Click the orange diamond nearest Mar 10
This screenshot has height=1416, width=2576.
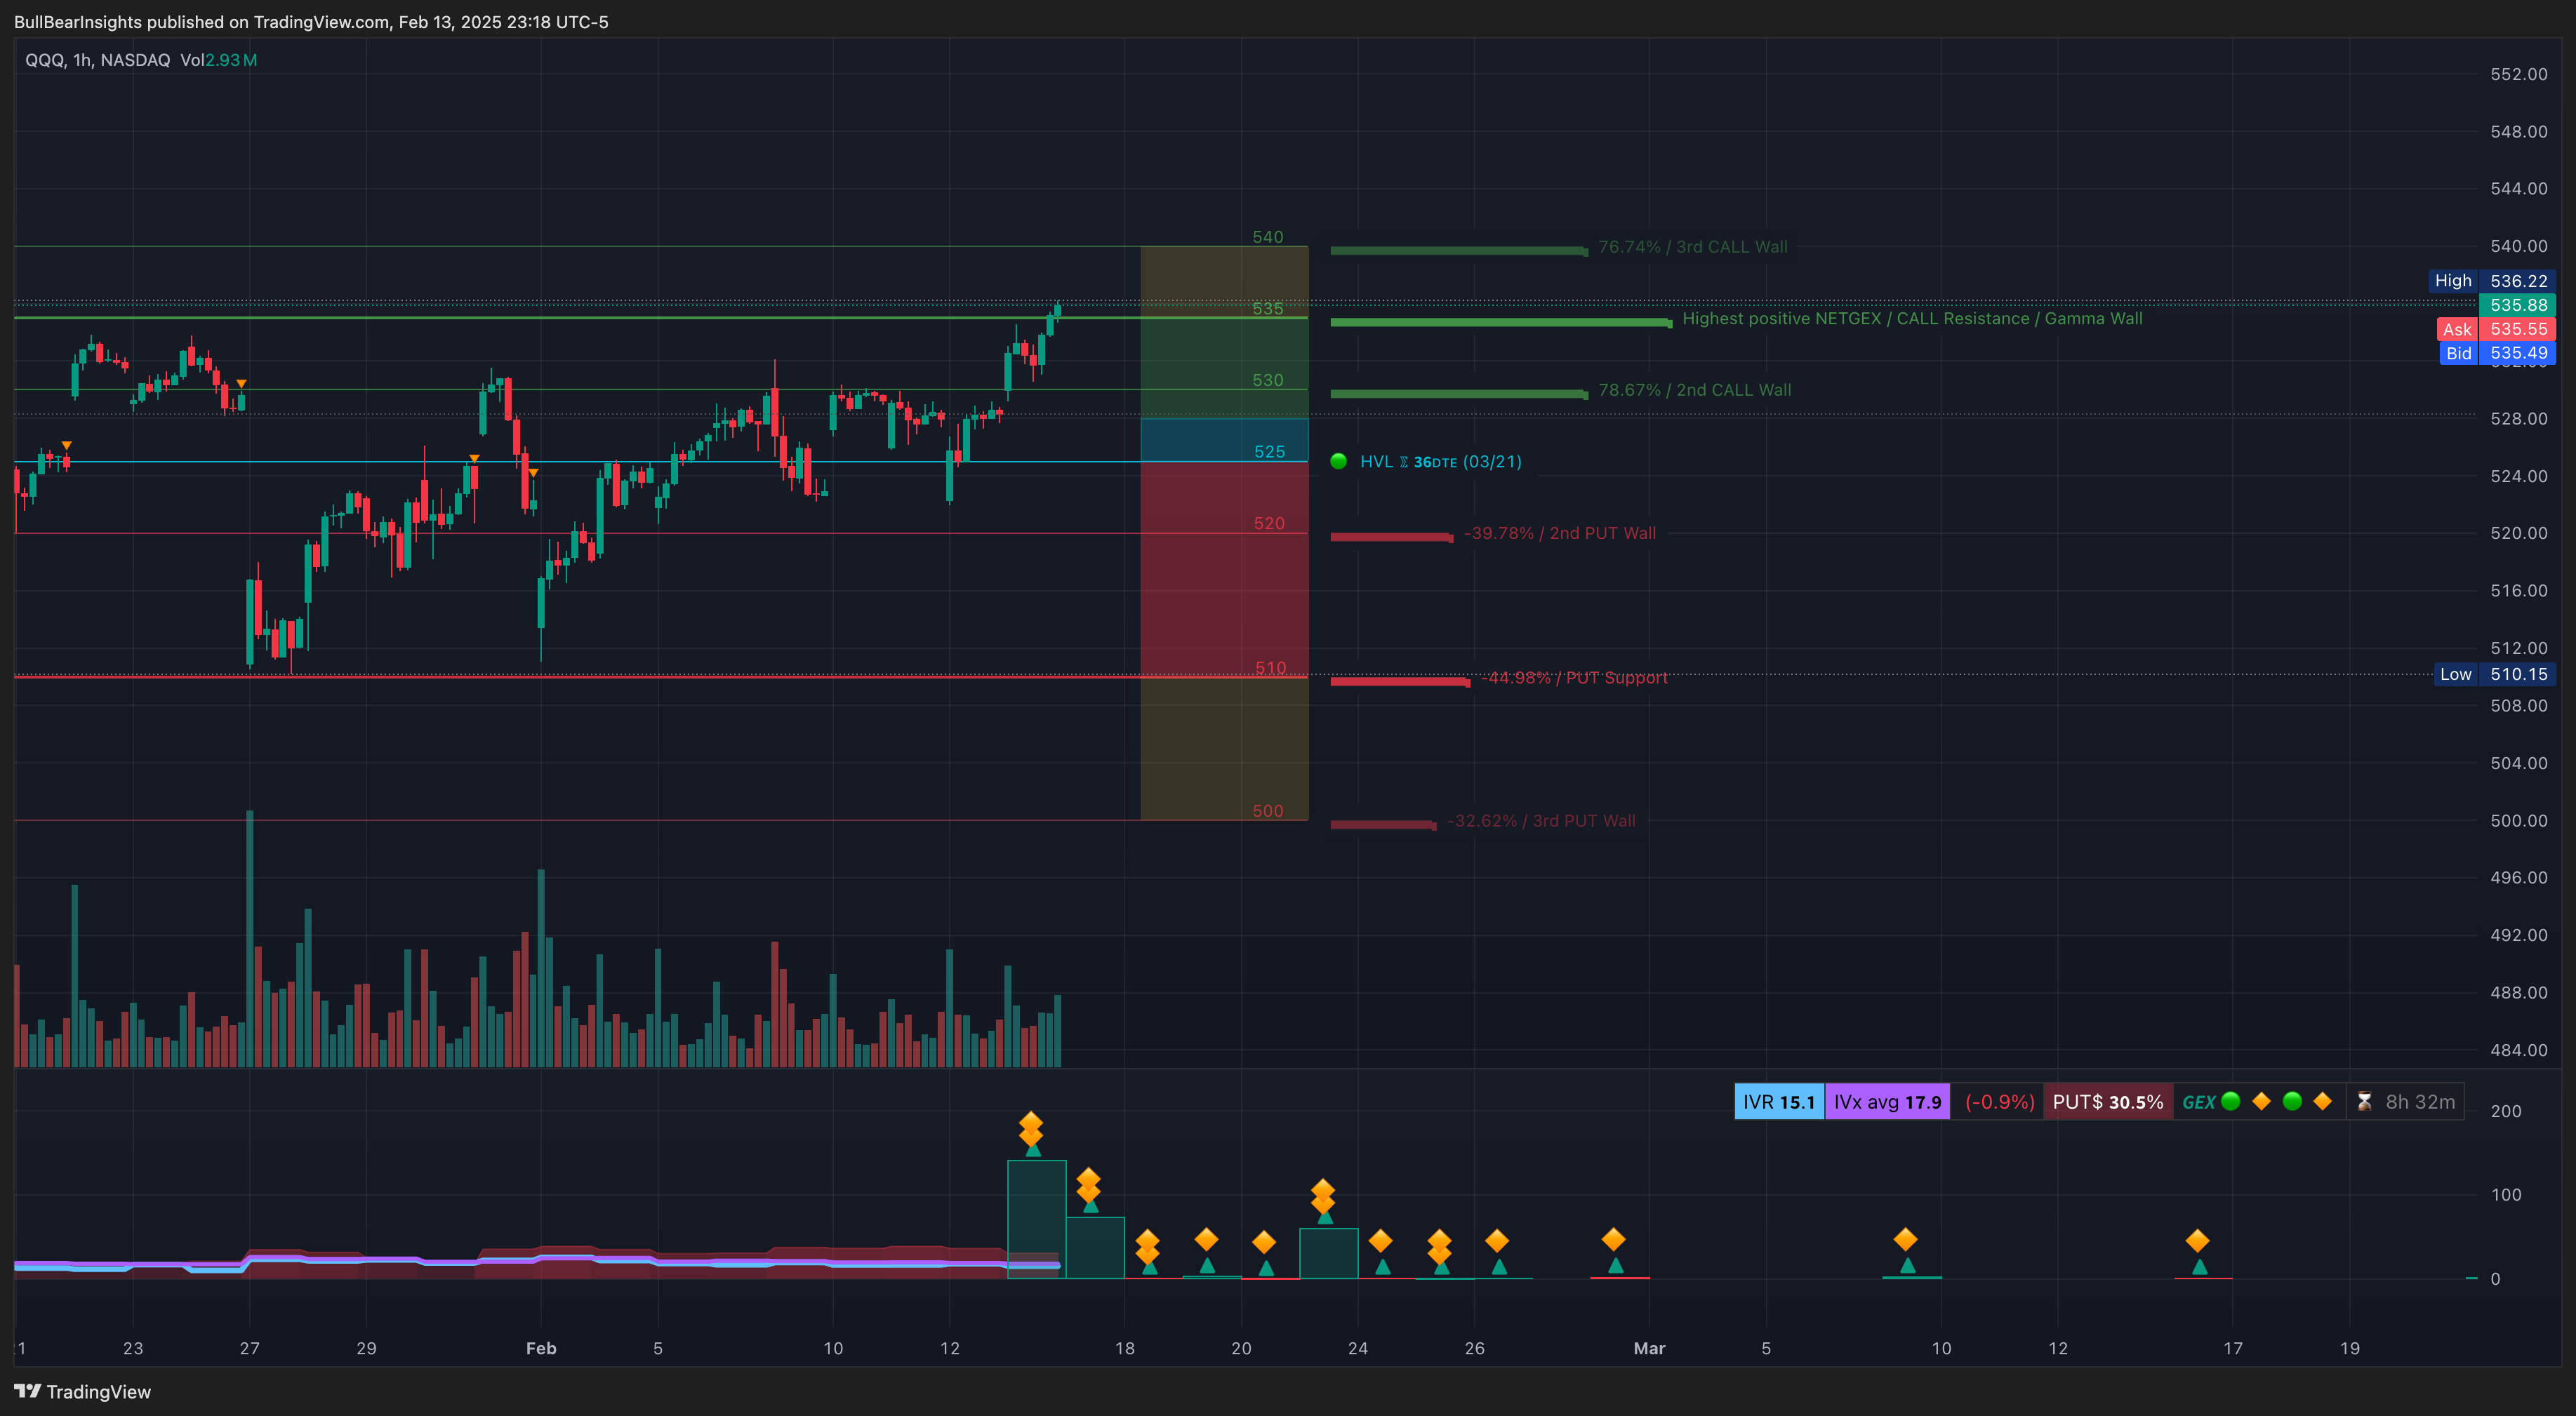pyautogui.click(x=1905, y=1240)
